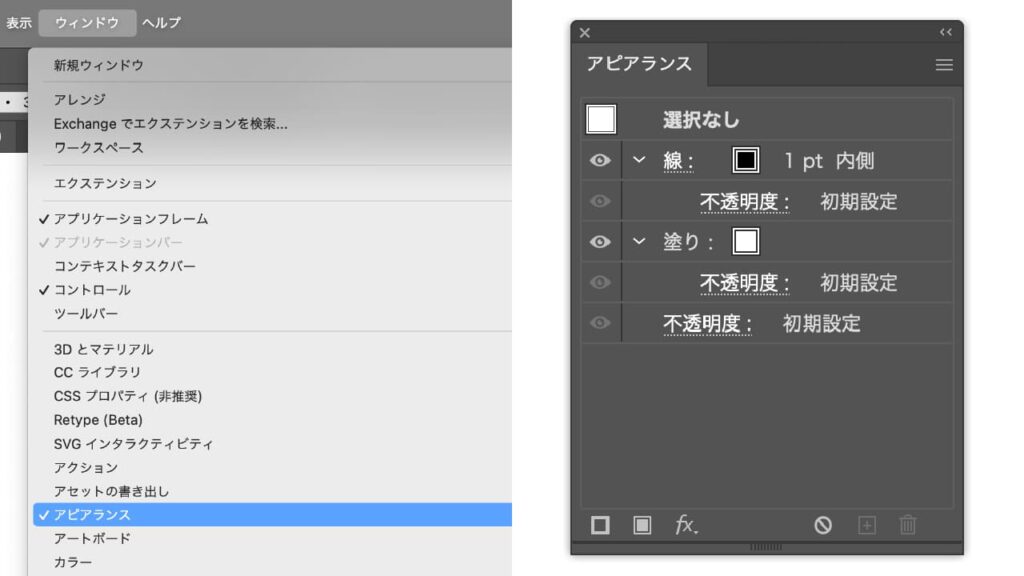Viewport: 1024px width, 576px height.
Task: Toggle eye of fill's 不透明度 row
Action: point(600,282)
